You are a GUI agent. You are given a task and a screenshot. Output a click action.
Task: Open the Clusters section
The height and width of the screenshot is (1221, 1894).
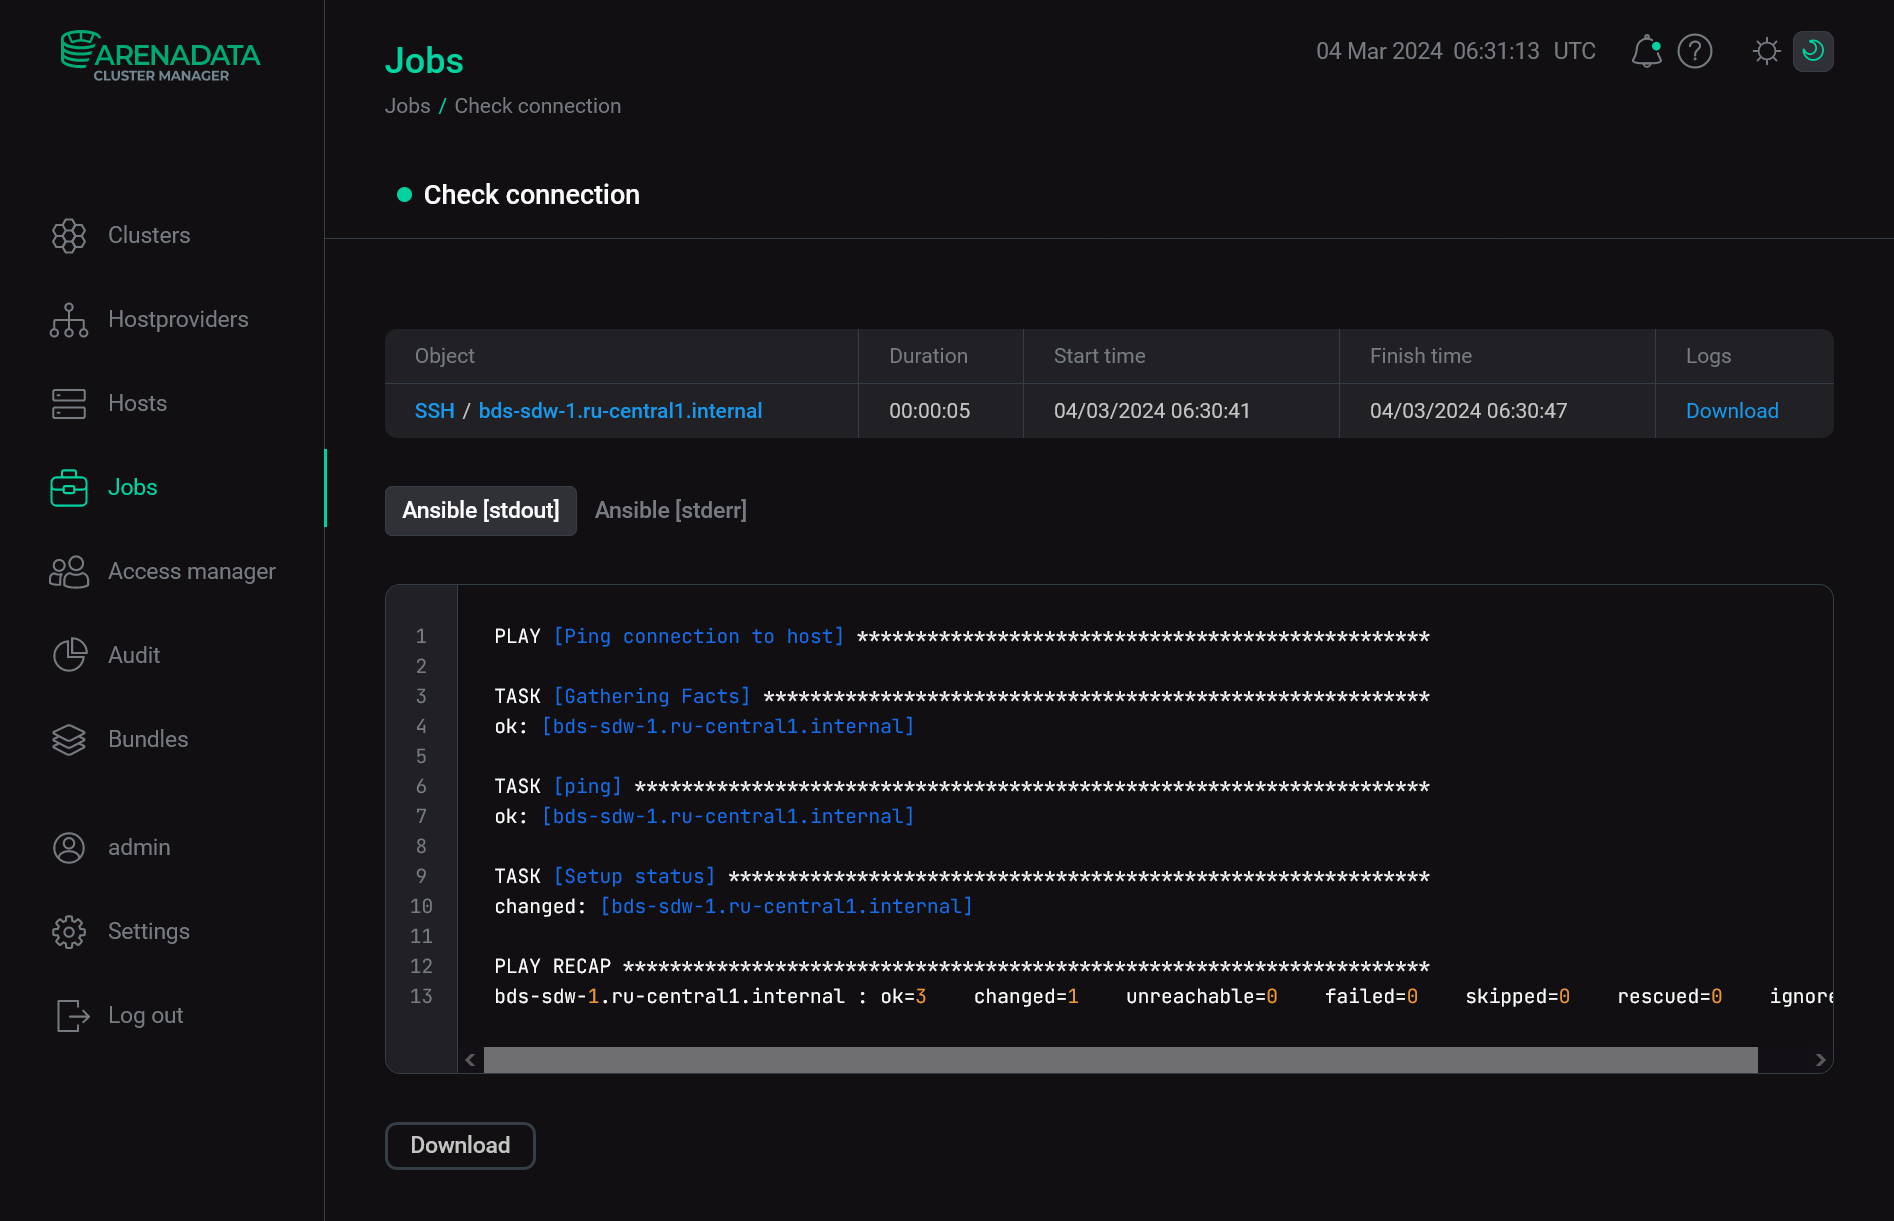(x=148, y=235)
